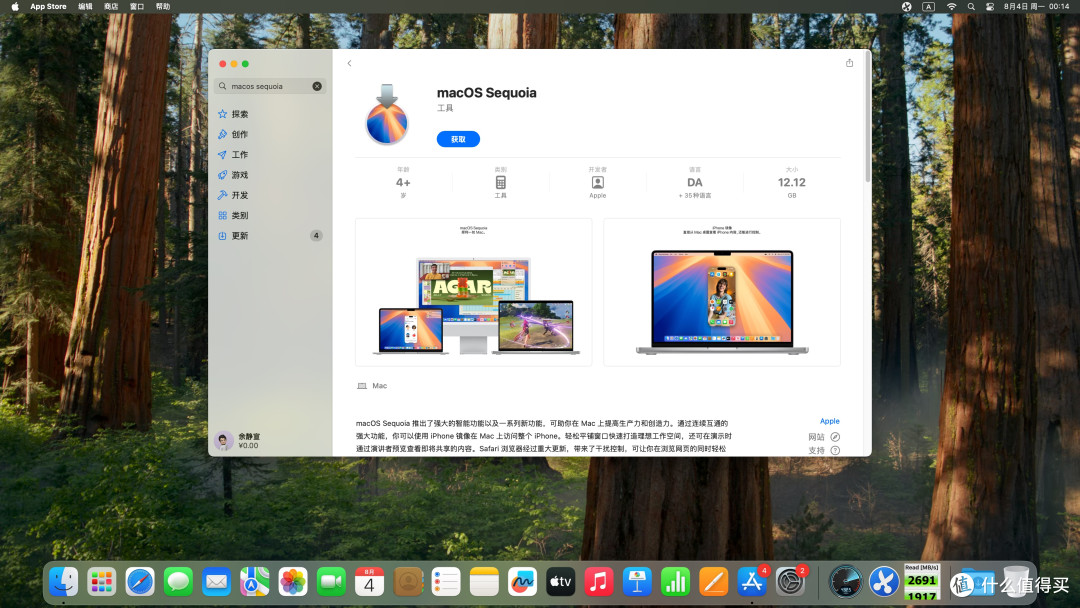Screen dimensions: 1080x608
Task: Click the Control Center icon in menu bar
Action: (x=990, y=6)
